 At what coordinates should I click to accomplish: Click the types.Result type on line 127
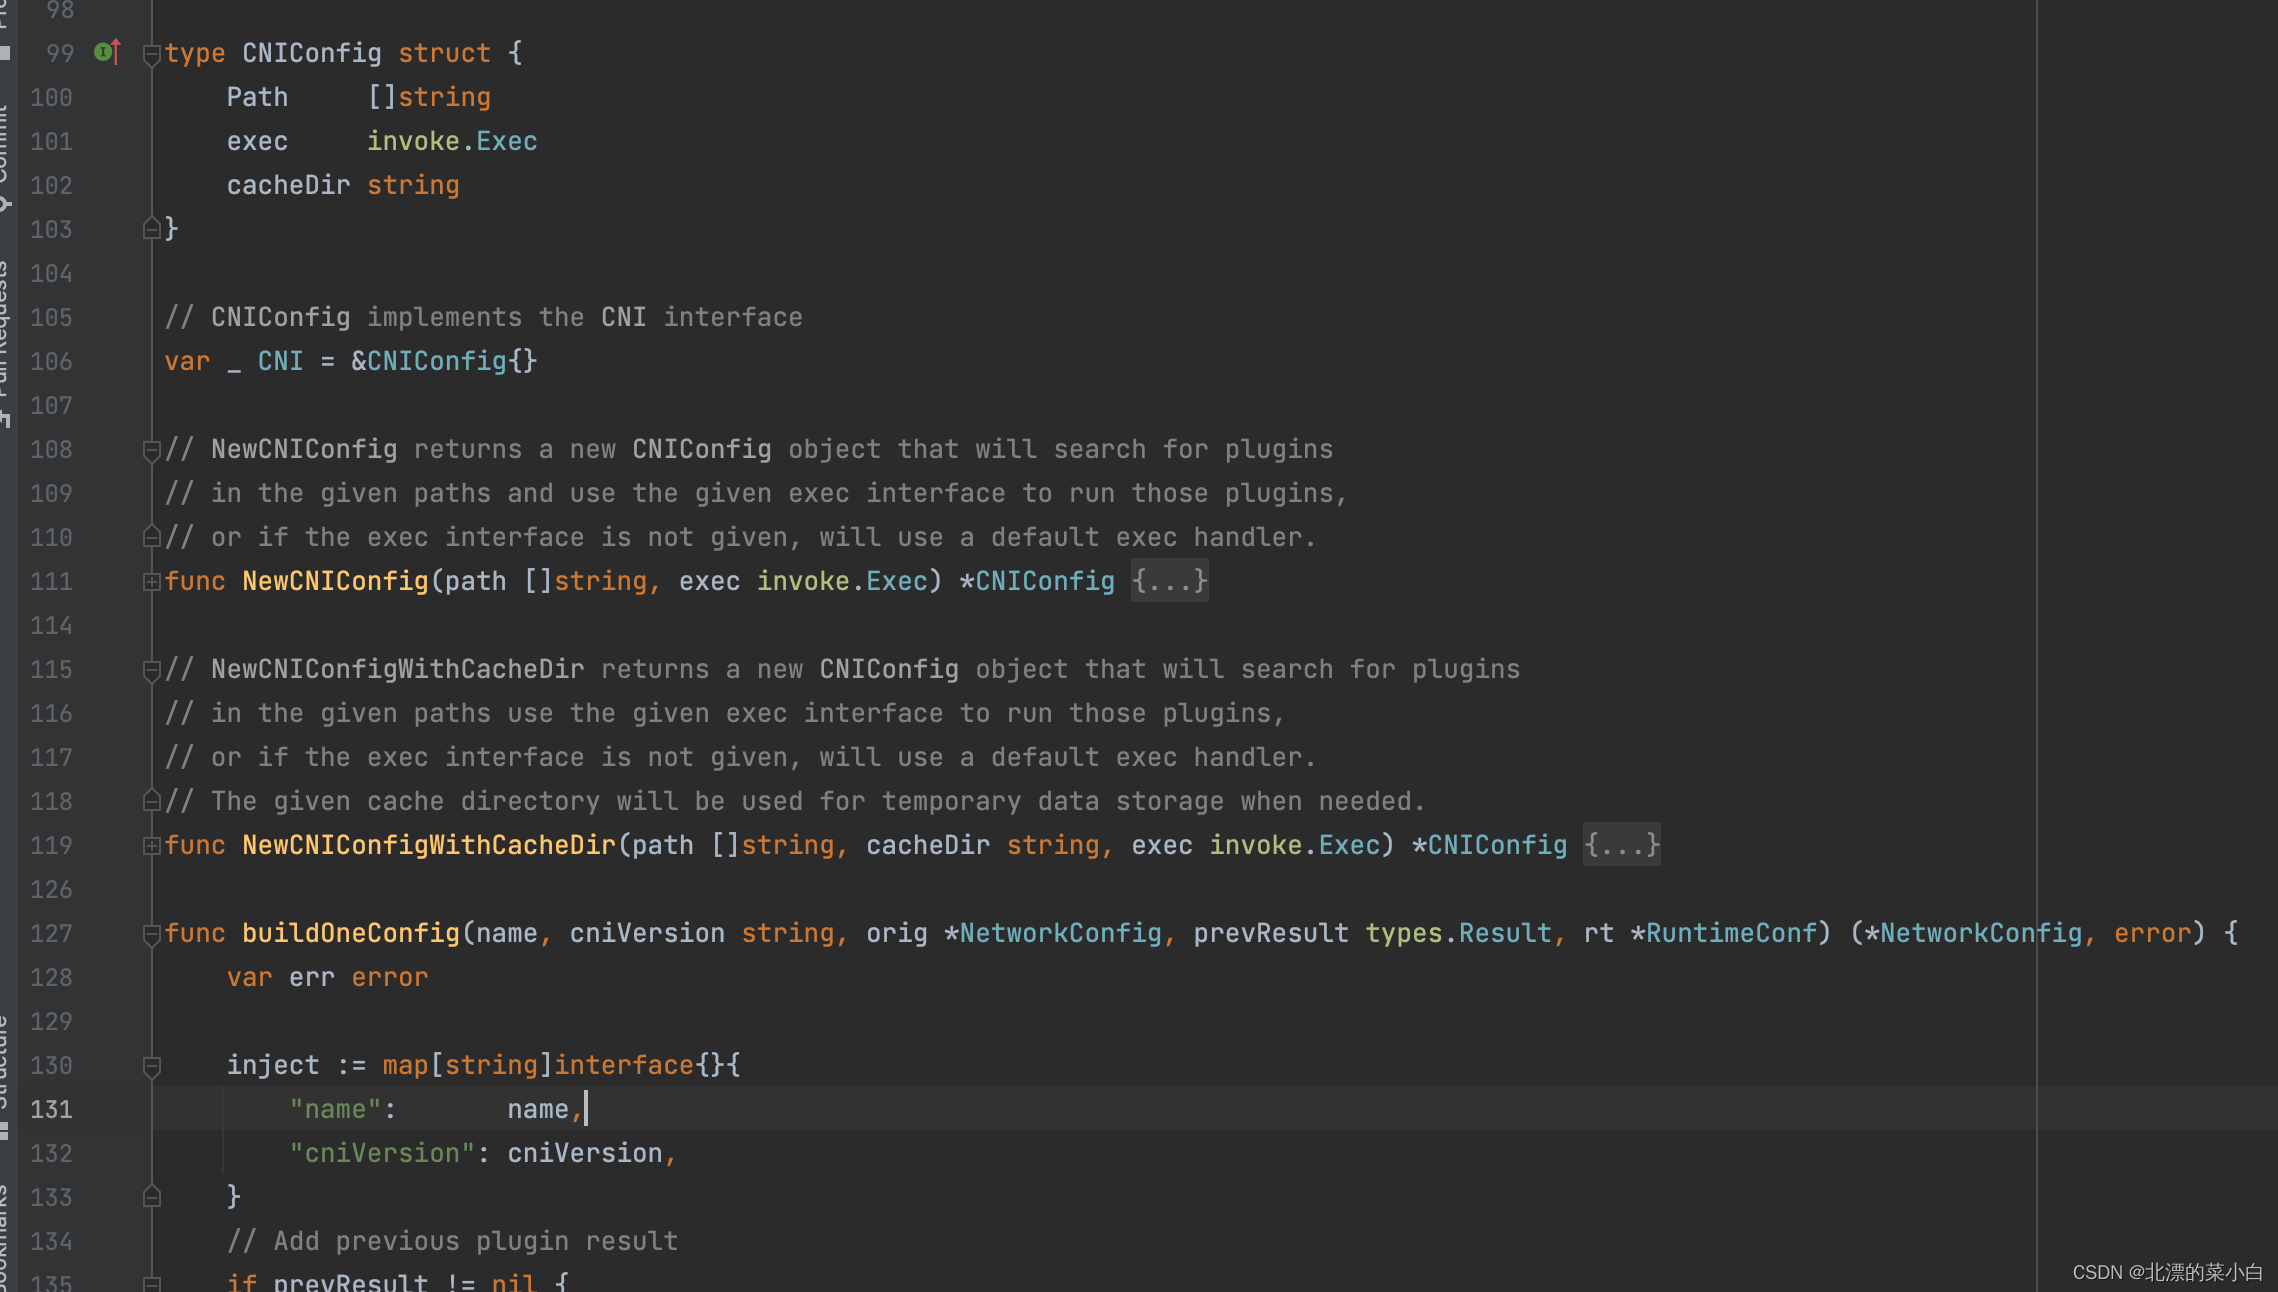[1459, 933]
